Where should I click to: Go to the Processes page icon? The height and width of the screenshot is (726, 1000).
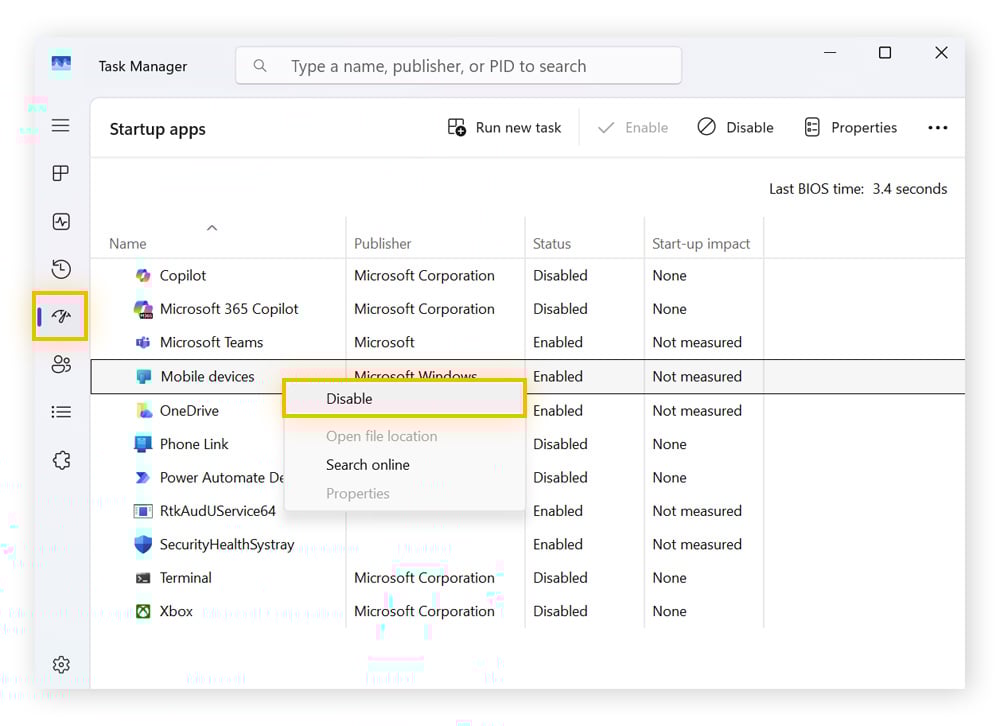[61, 174]
